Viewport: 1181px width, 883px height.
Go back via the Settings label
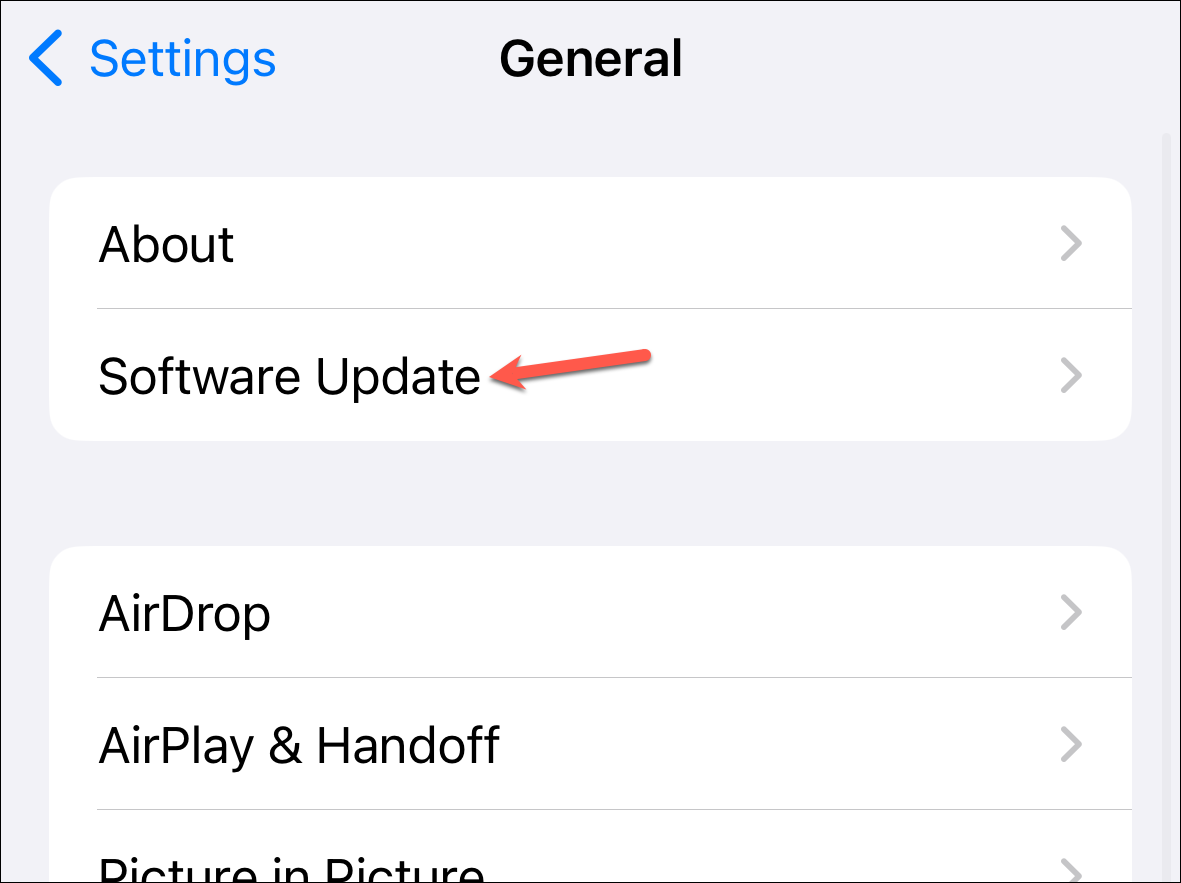point(182,59)
